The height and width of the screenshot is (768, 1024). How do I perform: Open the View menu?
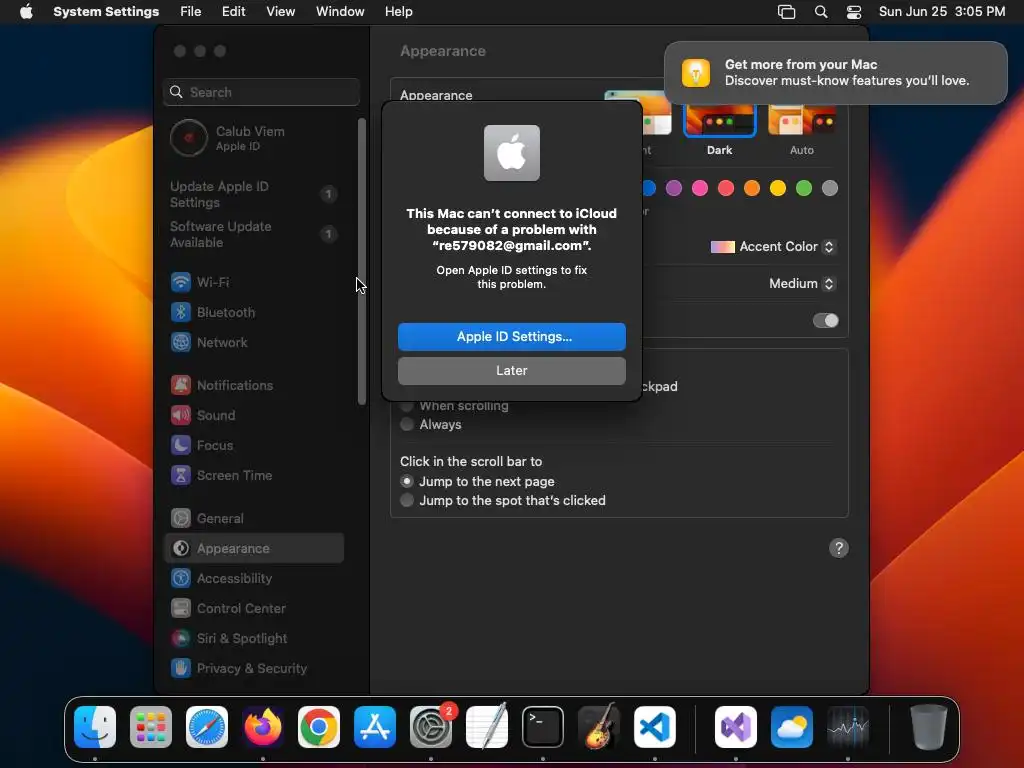click(x=280, y=12)
